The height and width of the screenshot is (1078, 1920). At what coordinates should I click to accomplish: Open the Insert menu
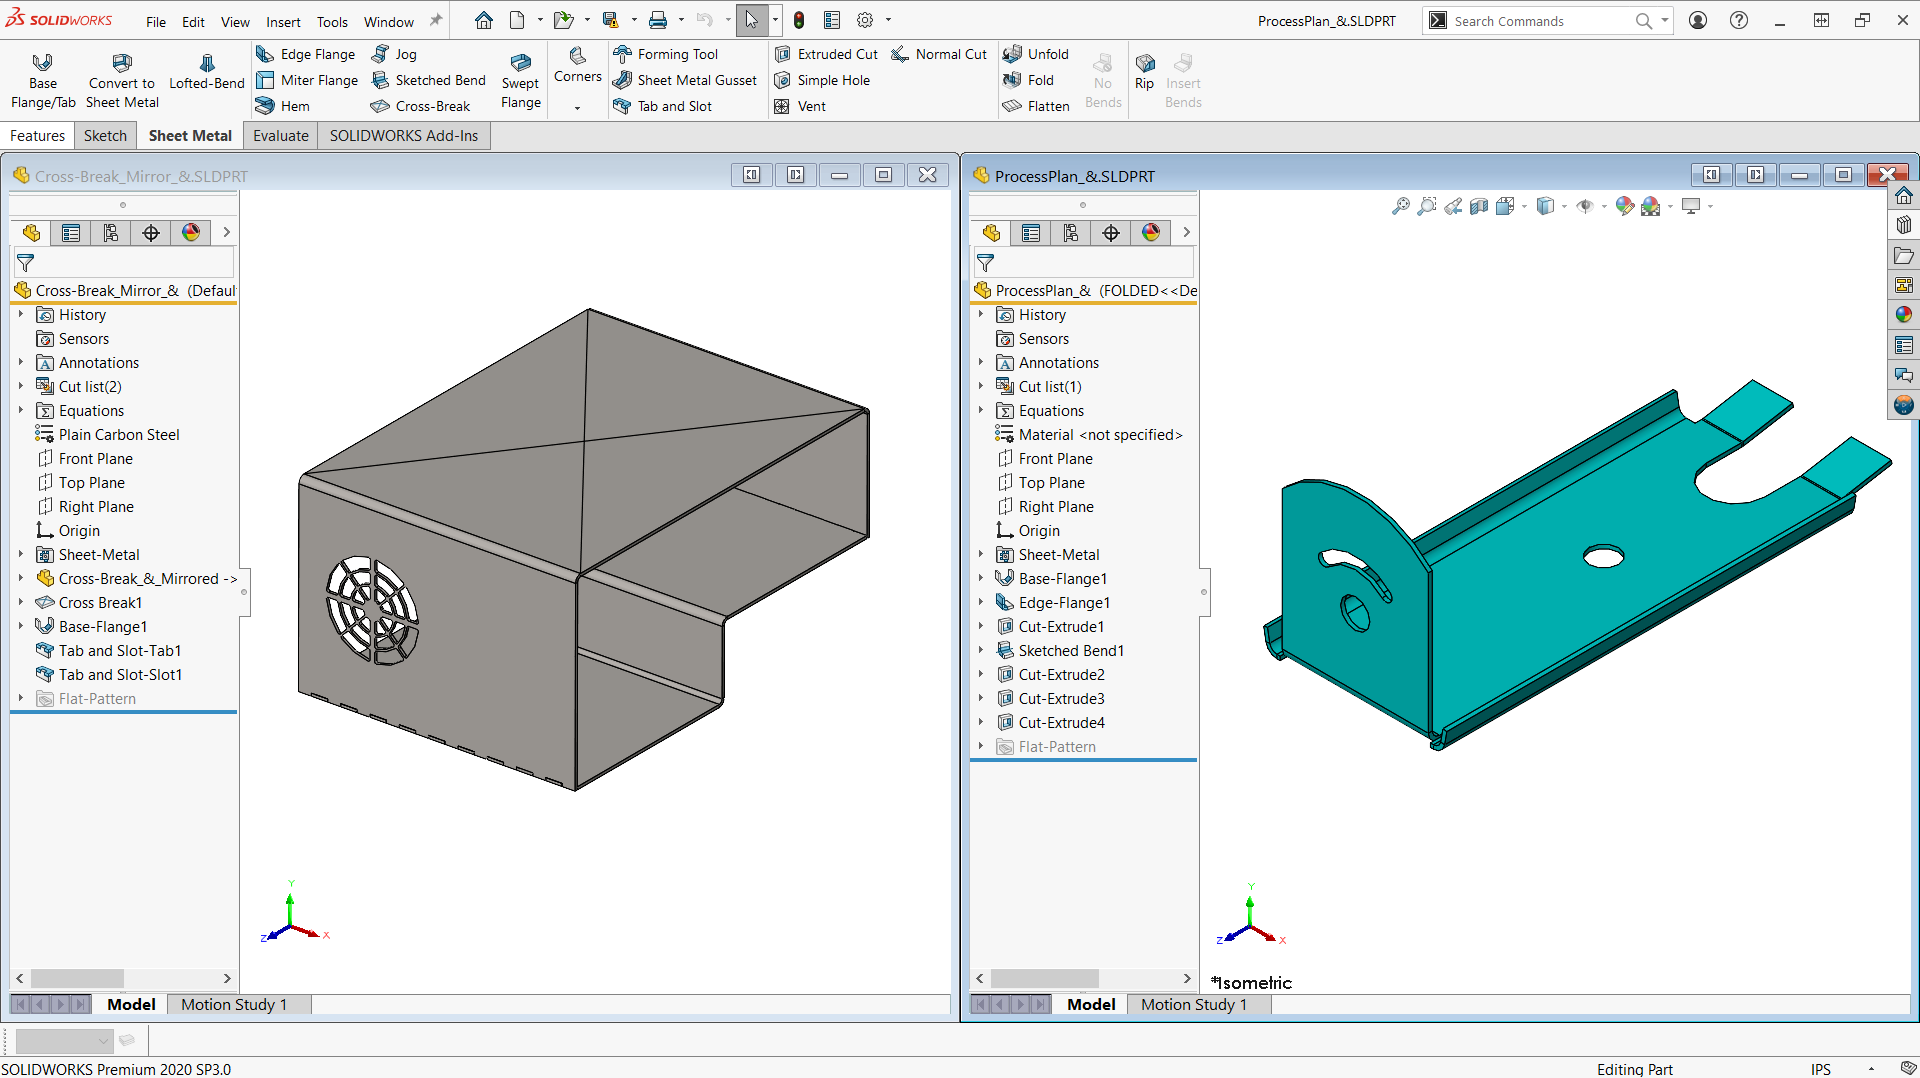[x=283, y=21]
